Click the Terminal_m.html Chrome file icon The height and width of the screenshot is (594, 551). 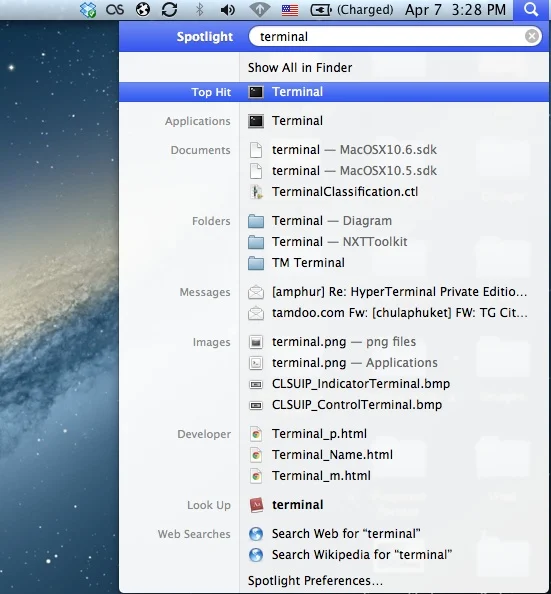coord(256,476)
